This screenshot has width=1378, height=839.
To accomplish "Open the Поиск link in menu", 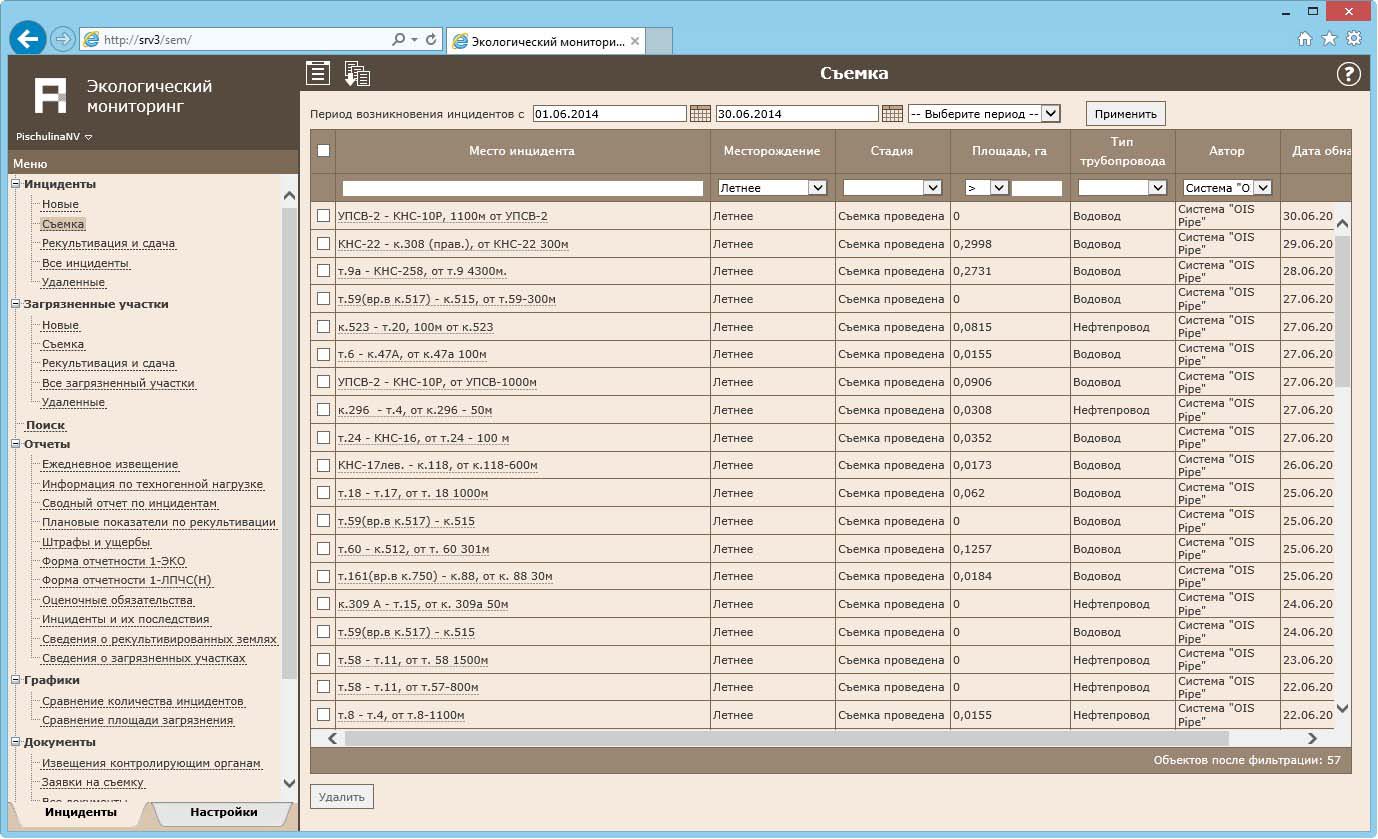I will click(45, 425).
